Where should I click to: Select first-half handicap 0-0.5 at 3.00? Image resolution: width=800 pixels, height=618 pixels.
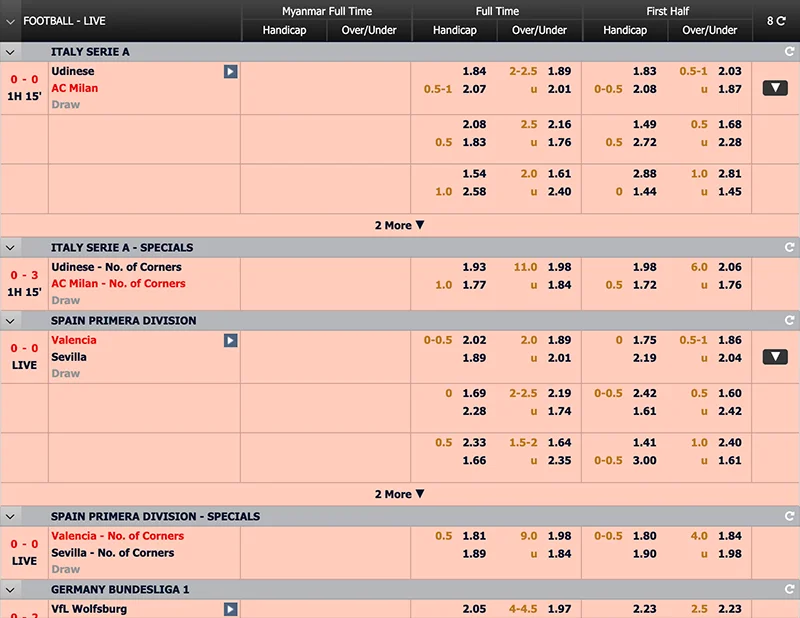pyautogui.click(x=645, y=460)
